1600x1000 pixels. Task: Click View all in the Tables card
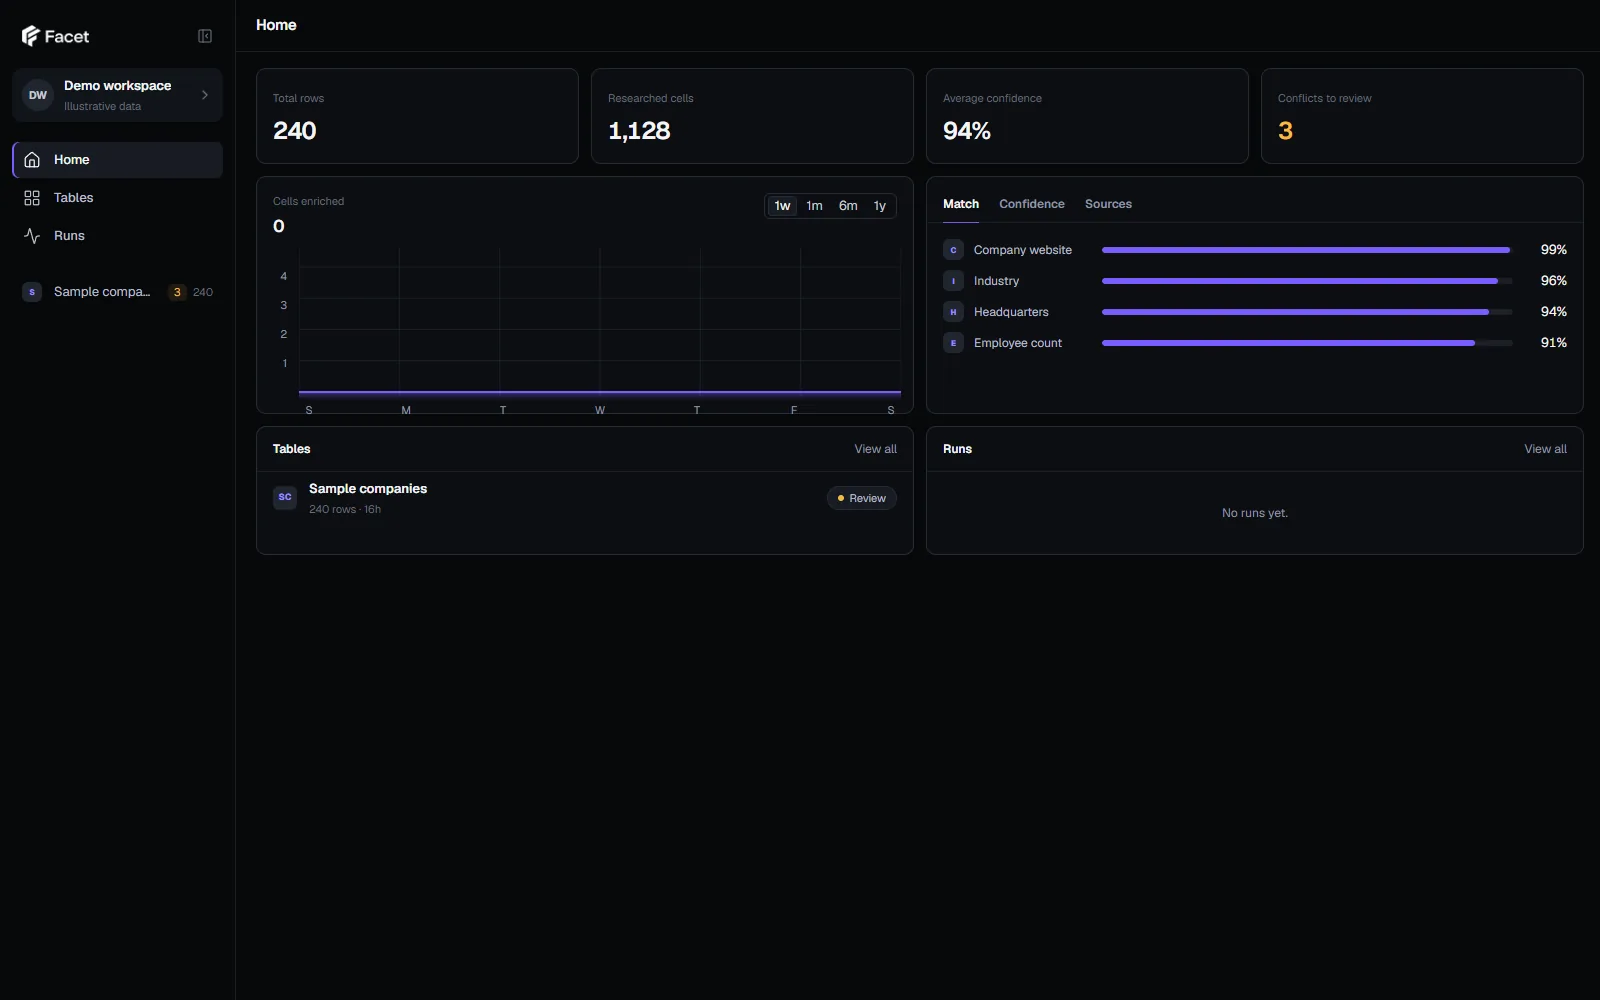[875, 449]
